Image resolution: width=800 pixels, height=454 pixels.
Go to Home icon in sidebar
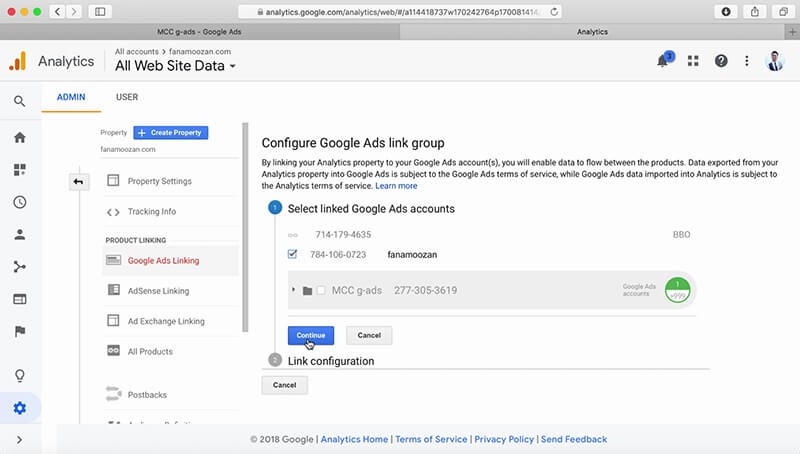pyautogui.click(x=19, y=137)
